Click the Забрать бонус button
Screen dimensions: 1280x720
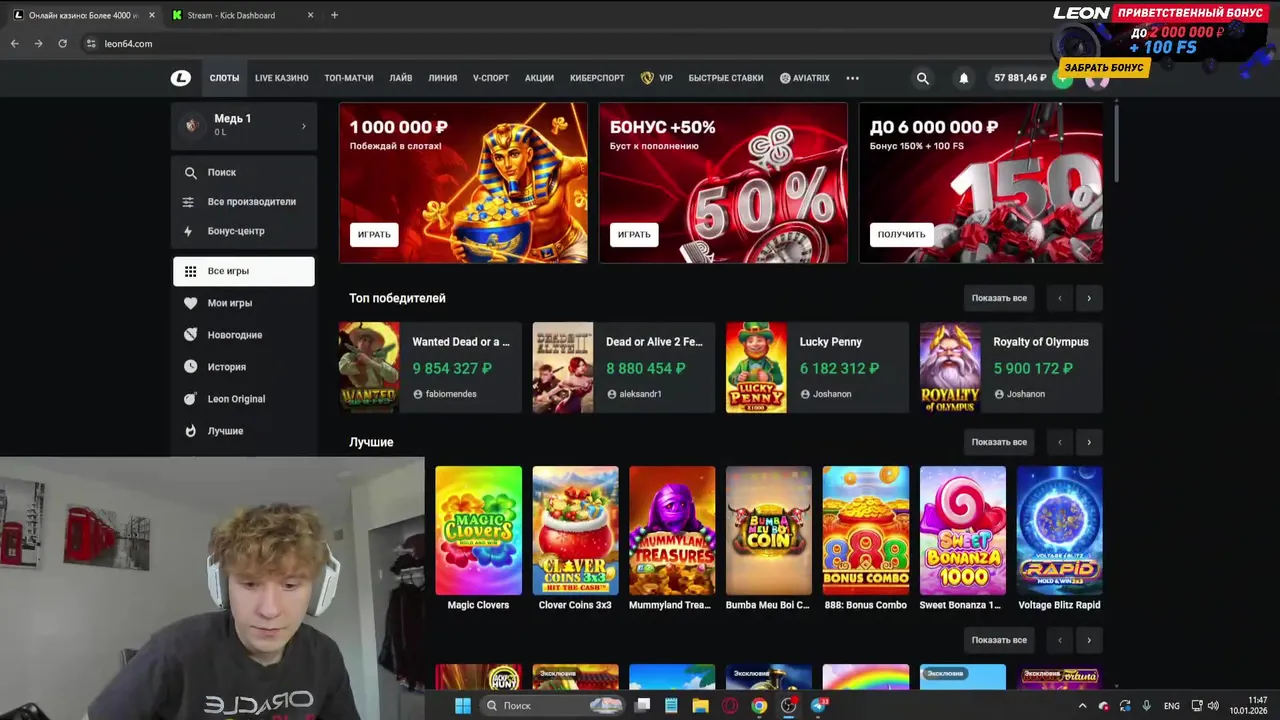tap(1104, 67)
